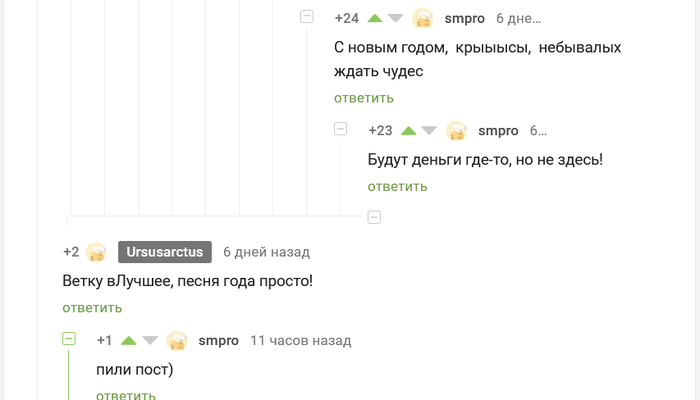This screenshot has width=700, height=400.
Task: Open smpro avatar on +23 comment
Action: pos(456,130)
